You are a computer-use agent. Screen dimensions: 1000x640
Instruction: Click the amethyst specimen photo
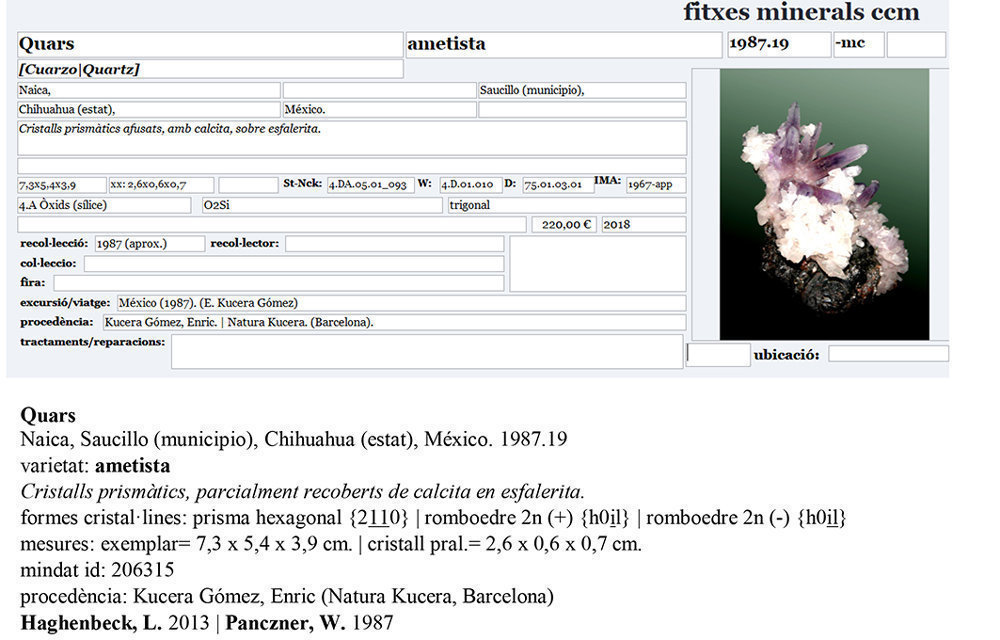(x=824, y=204)
